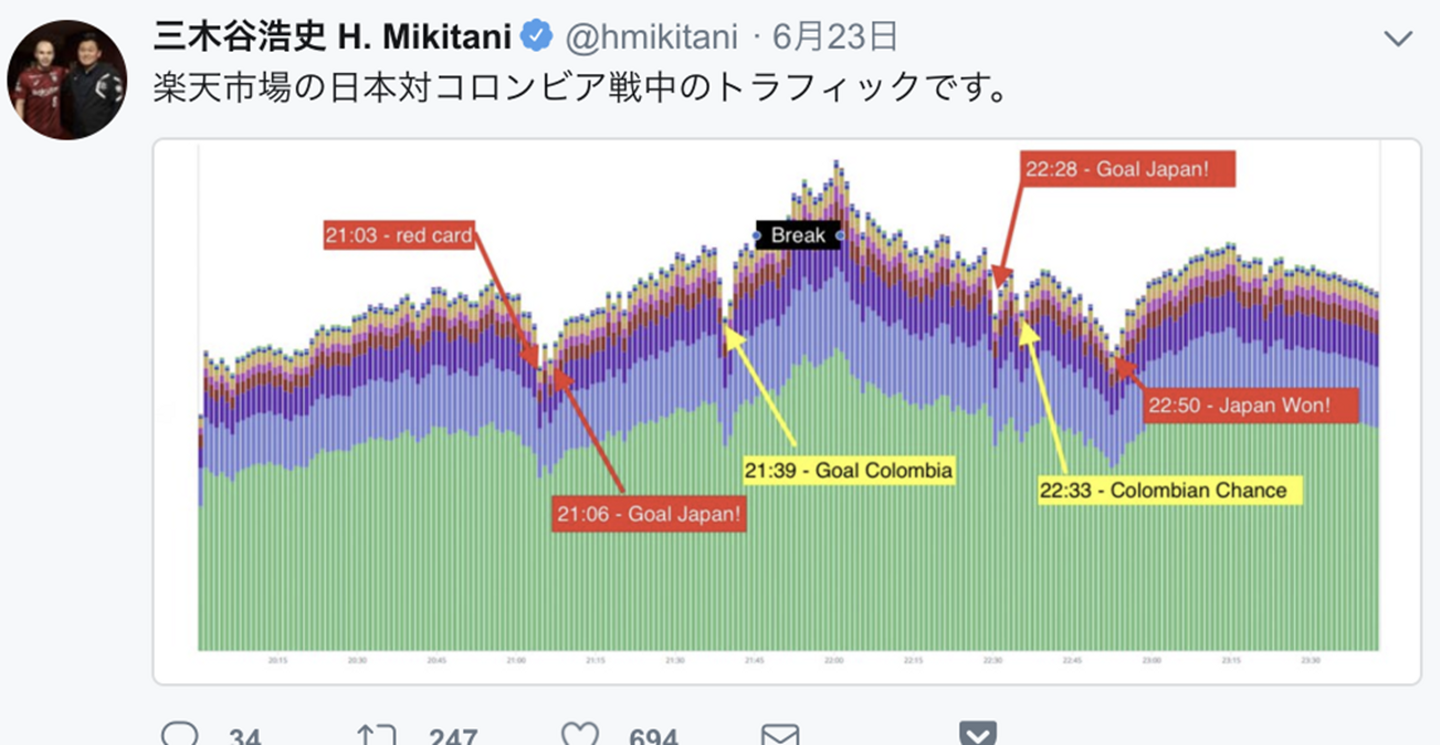This screenshot has width=1440, height=745.
Task: Click the 247 retweets count
Action: point(452,738)
